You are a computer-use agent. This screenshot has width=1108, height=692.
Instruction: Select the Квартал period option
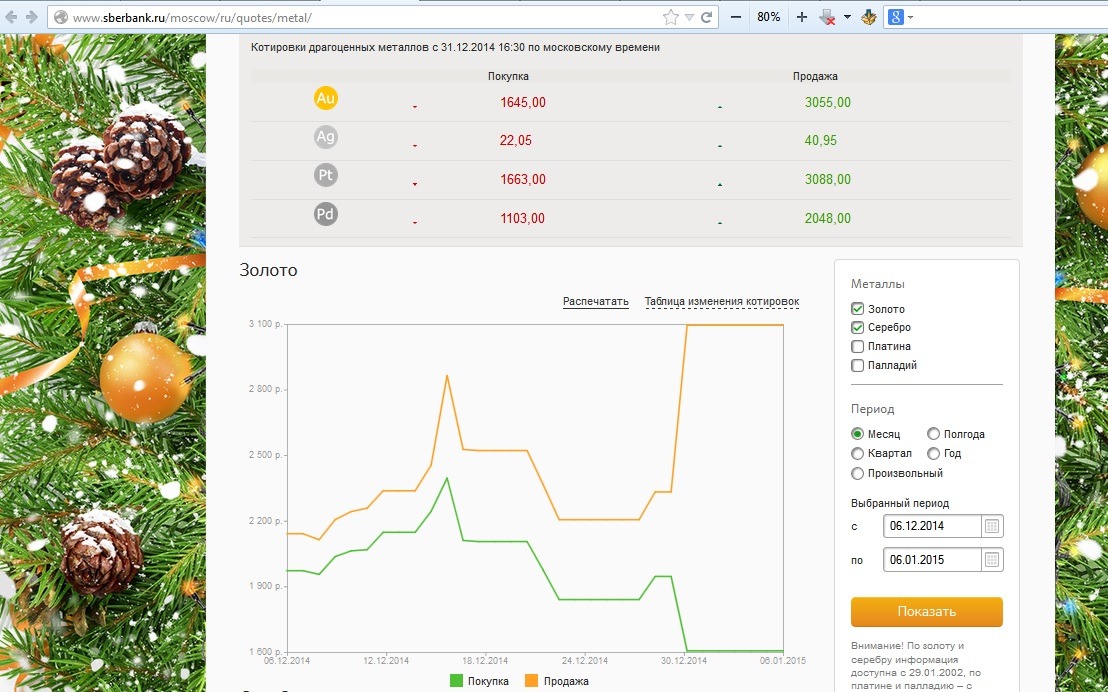(857, 454)
